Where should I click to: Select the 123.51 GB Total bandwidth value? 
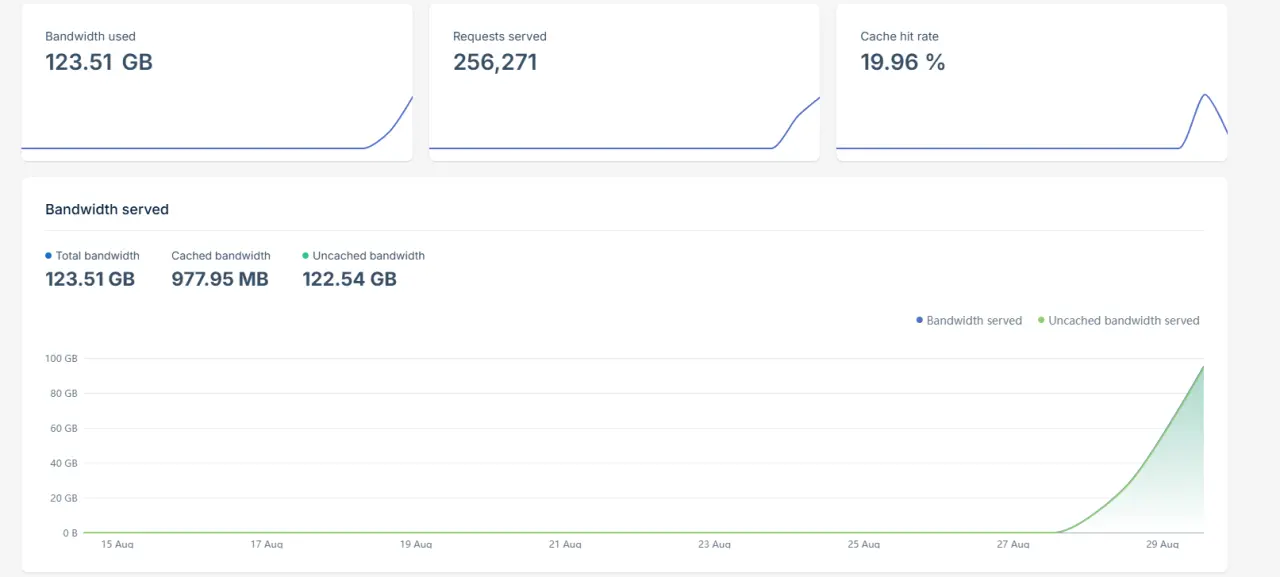[90, 279]
